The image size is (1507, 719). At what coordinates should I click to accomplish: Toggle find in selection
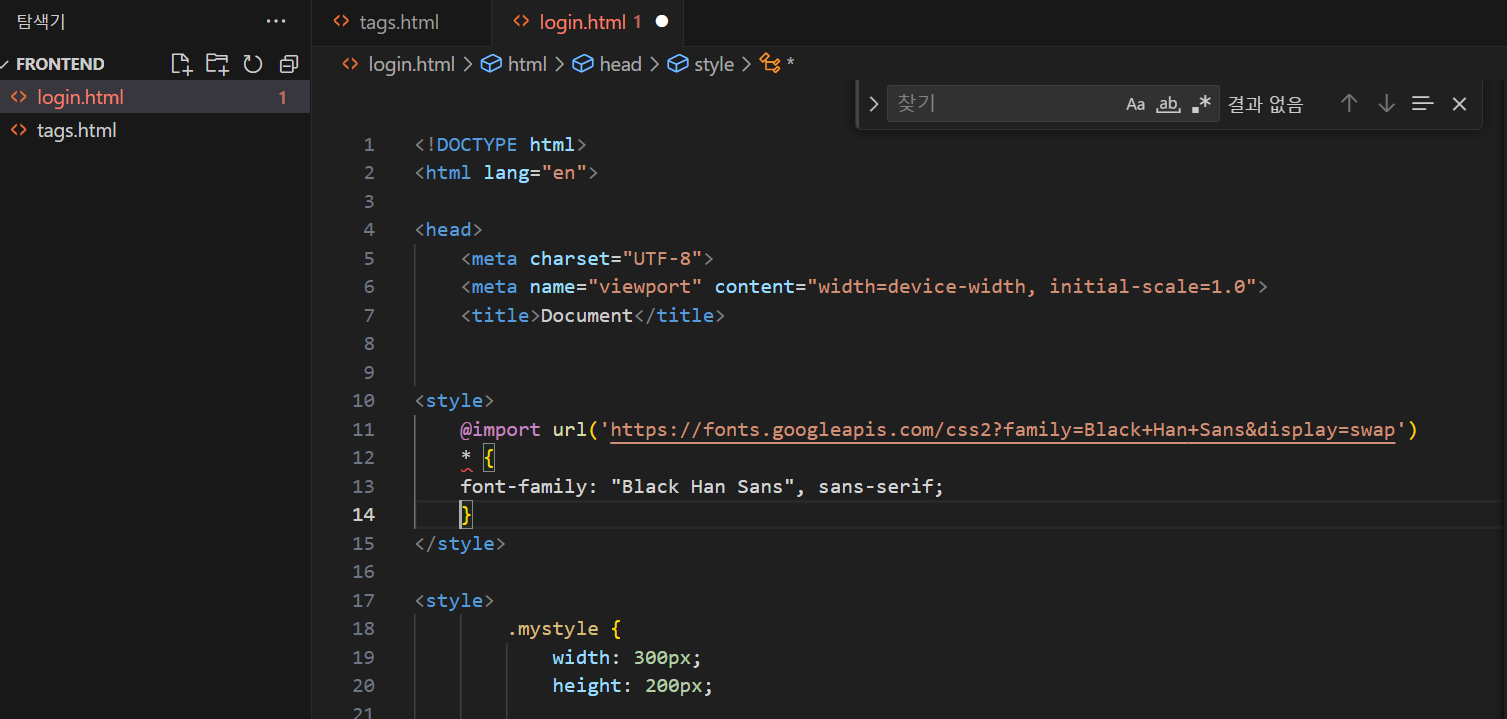click(x=1423, y=103)
